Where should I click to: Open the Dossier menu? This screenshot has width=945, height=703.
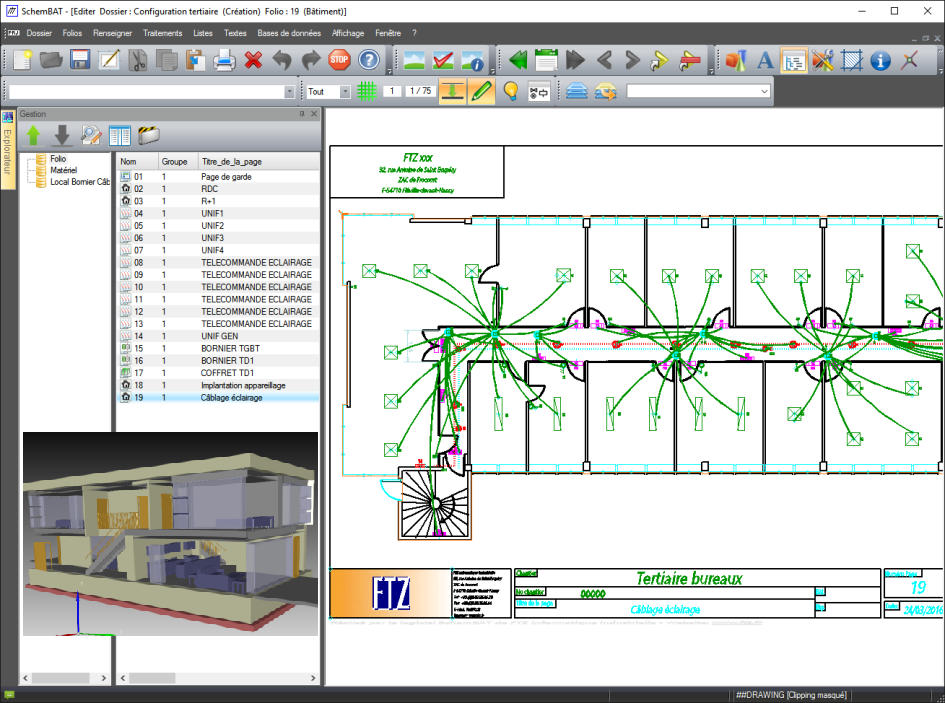(x=39, y=33)
